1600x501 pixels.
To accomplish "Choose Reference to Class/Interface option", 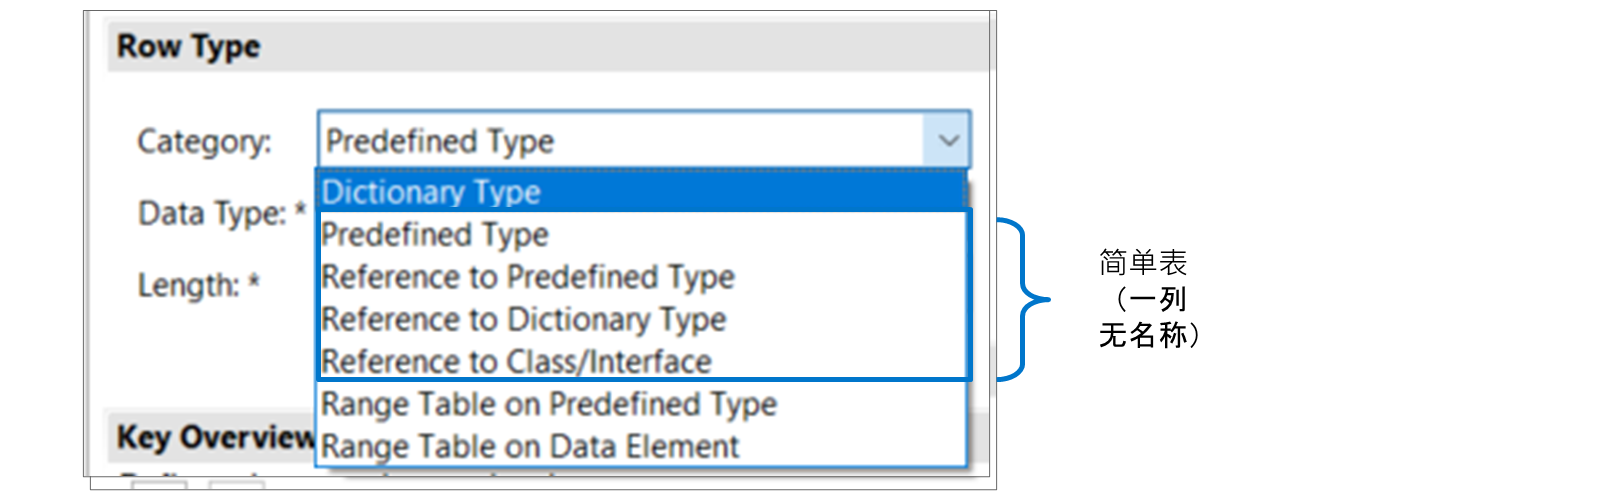I will point(642,361).
